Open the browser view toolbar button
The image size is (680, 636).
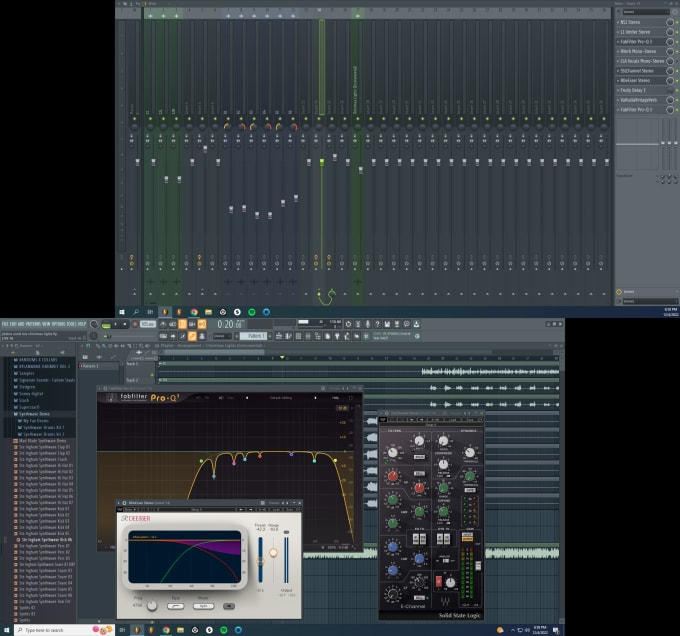(x=318, y=336)
